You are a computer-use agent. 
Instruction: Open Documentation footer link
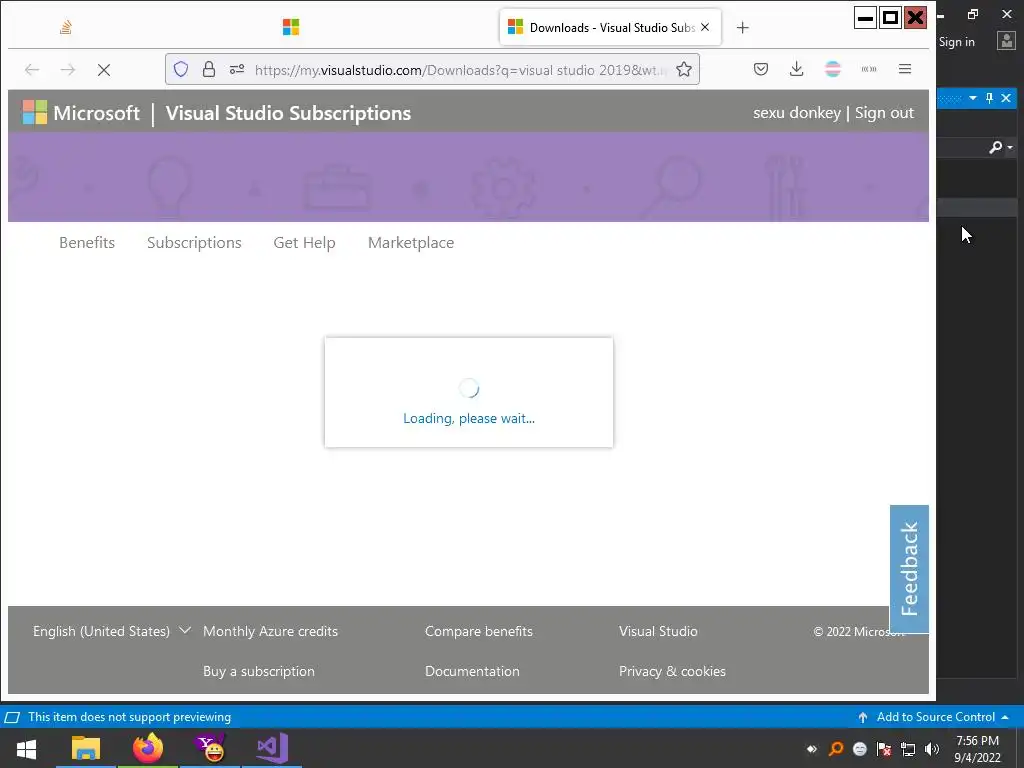[472, 671]
